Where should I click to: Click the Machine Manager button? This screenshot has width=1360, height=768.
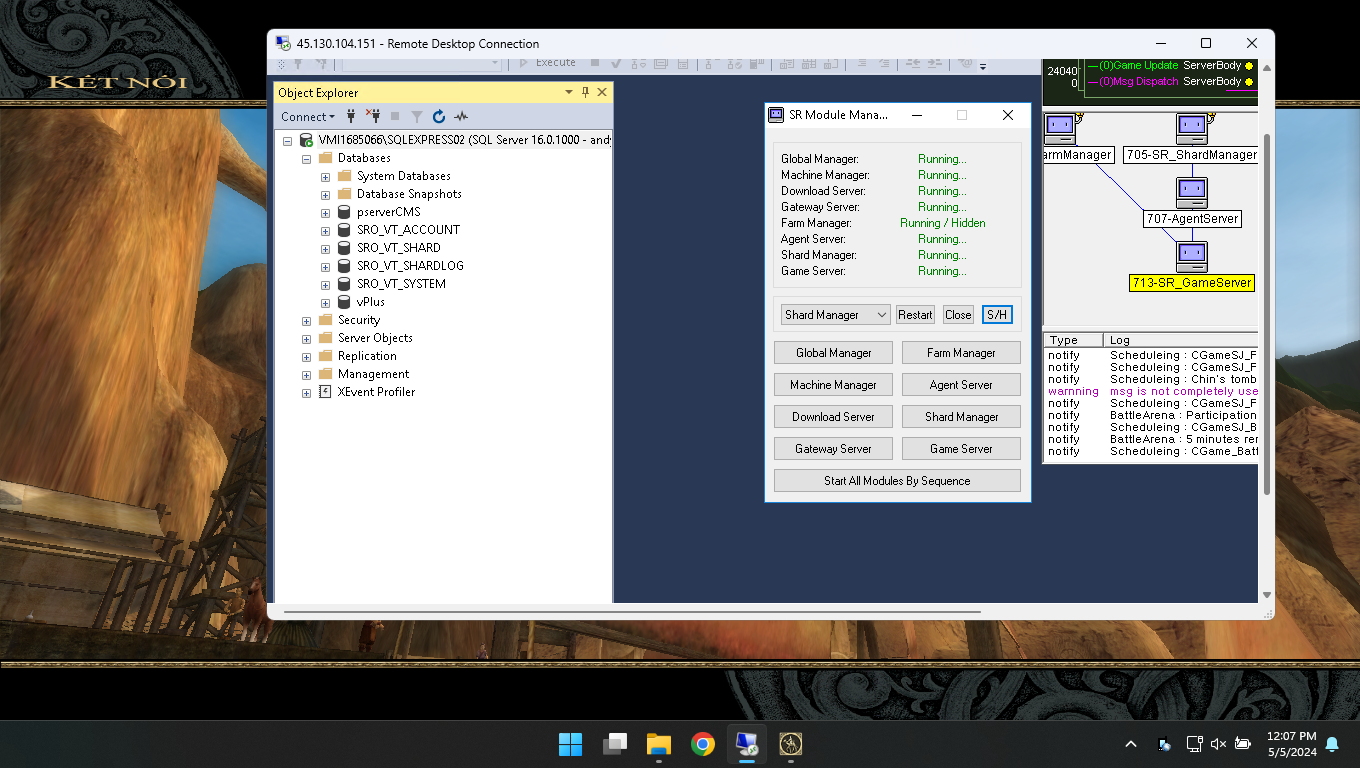tap(834, 385)
